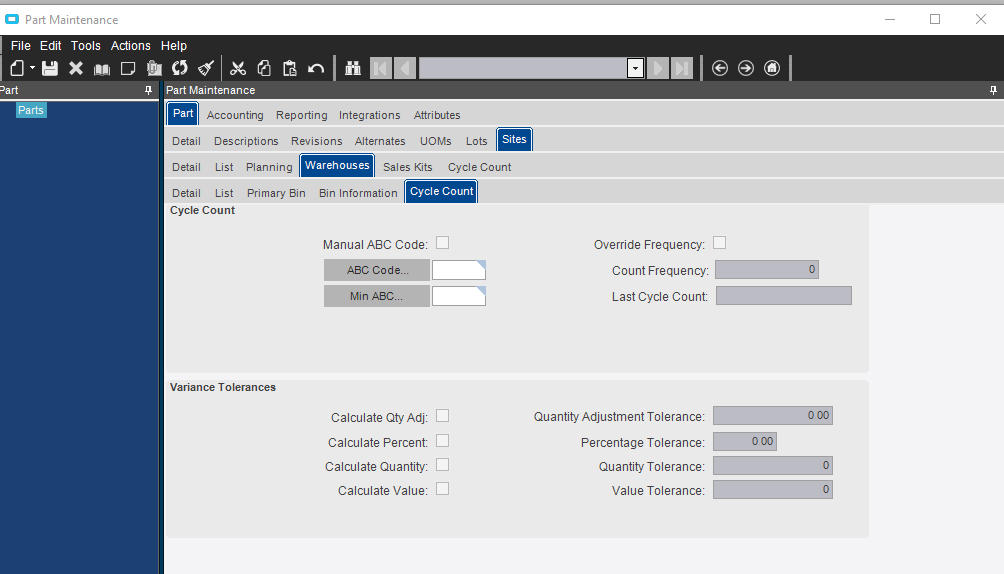Viewport: 1004px width, 574px height.
Task: Click the Min ABC... button
Action: 376,296
